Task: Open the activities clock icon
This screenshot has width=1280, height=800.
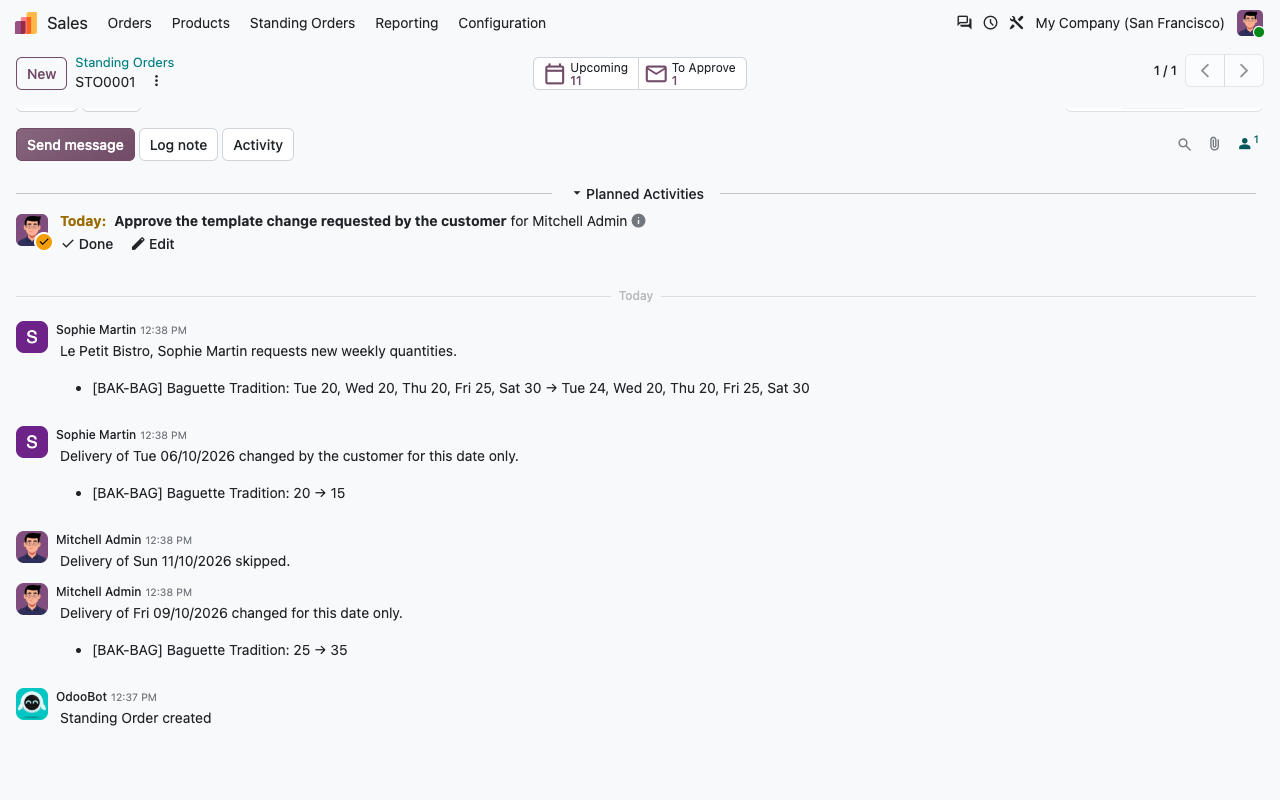Action: 990,23
